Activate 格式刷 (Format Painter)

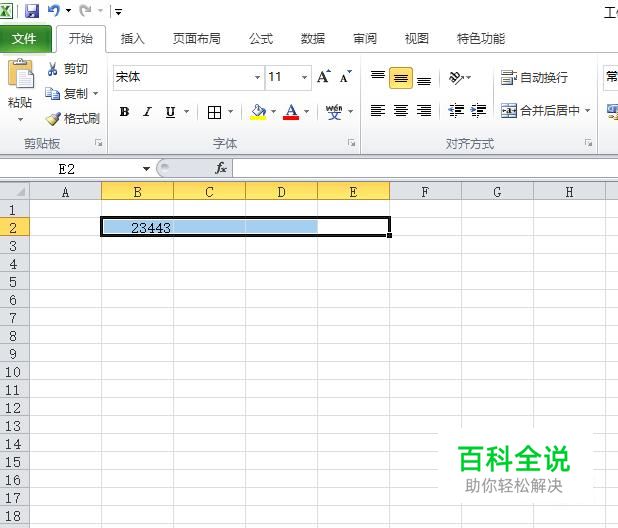click(x=72, y=119)
